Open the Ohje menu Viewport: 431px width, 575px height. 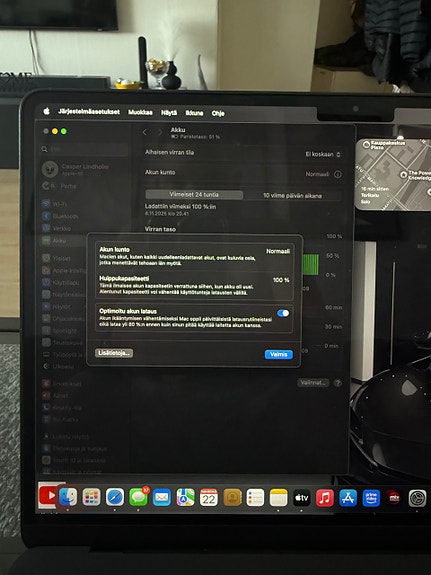tap(218, 113)
